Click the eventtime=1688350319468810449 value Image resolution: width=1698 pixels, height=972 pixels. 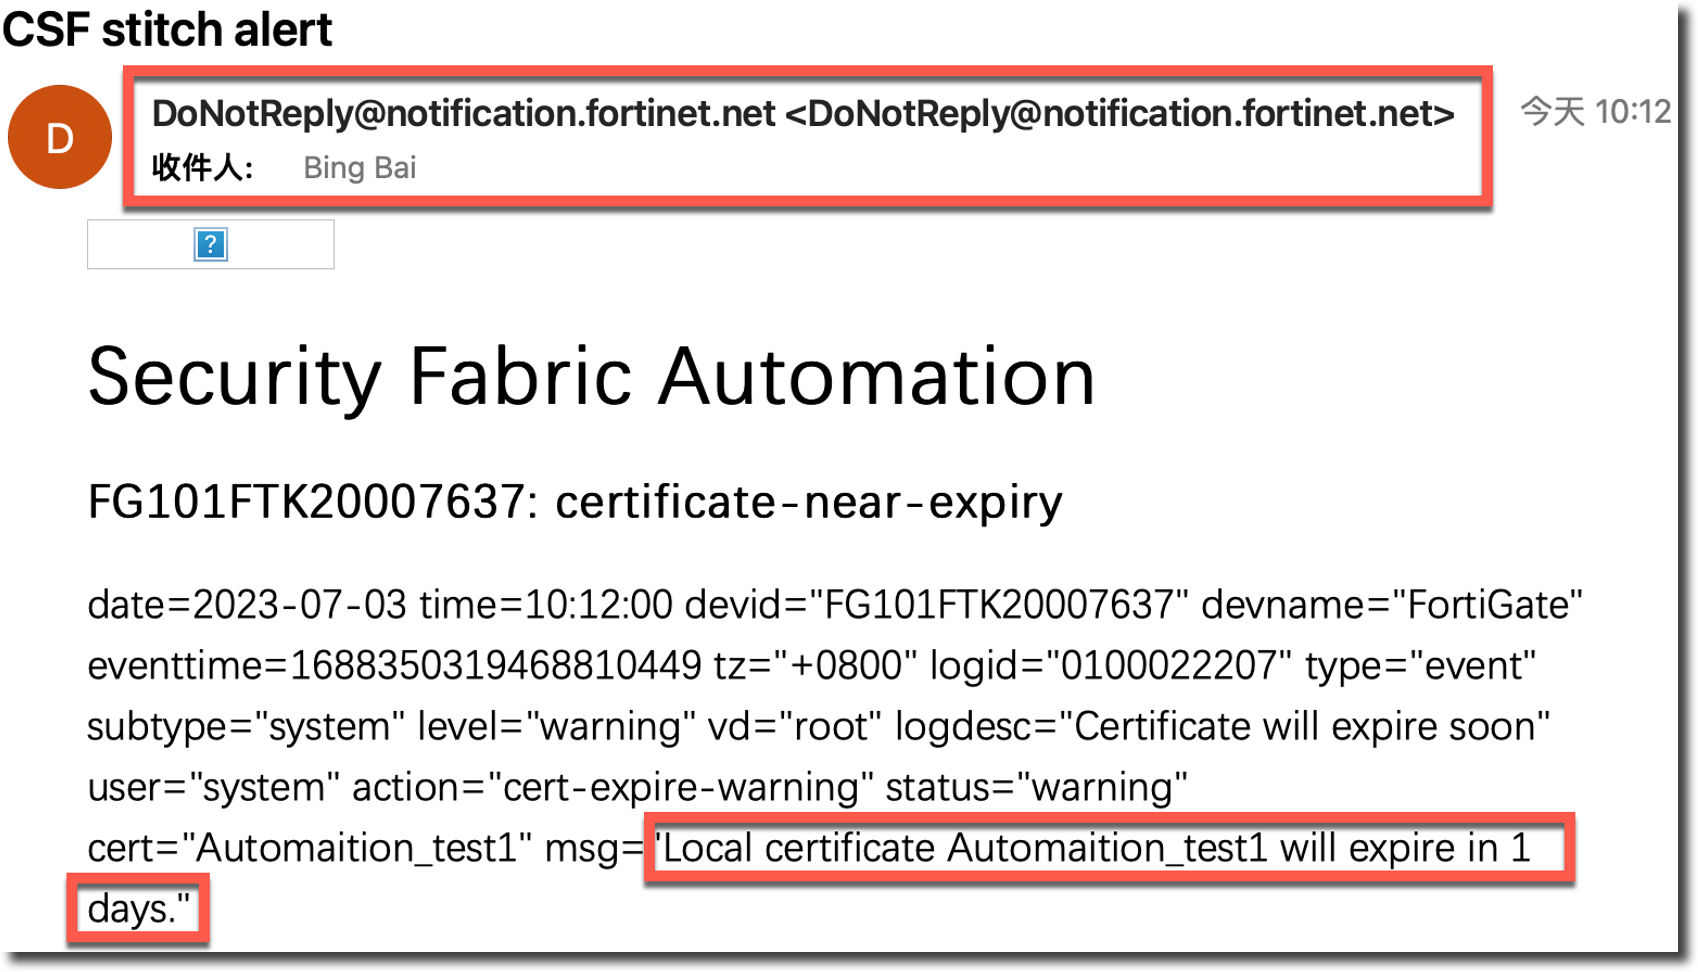pos(394,666)
